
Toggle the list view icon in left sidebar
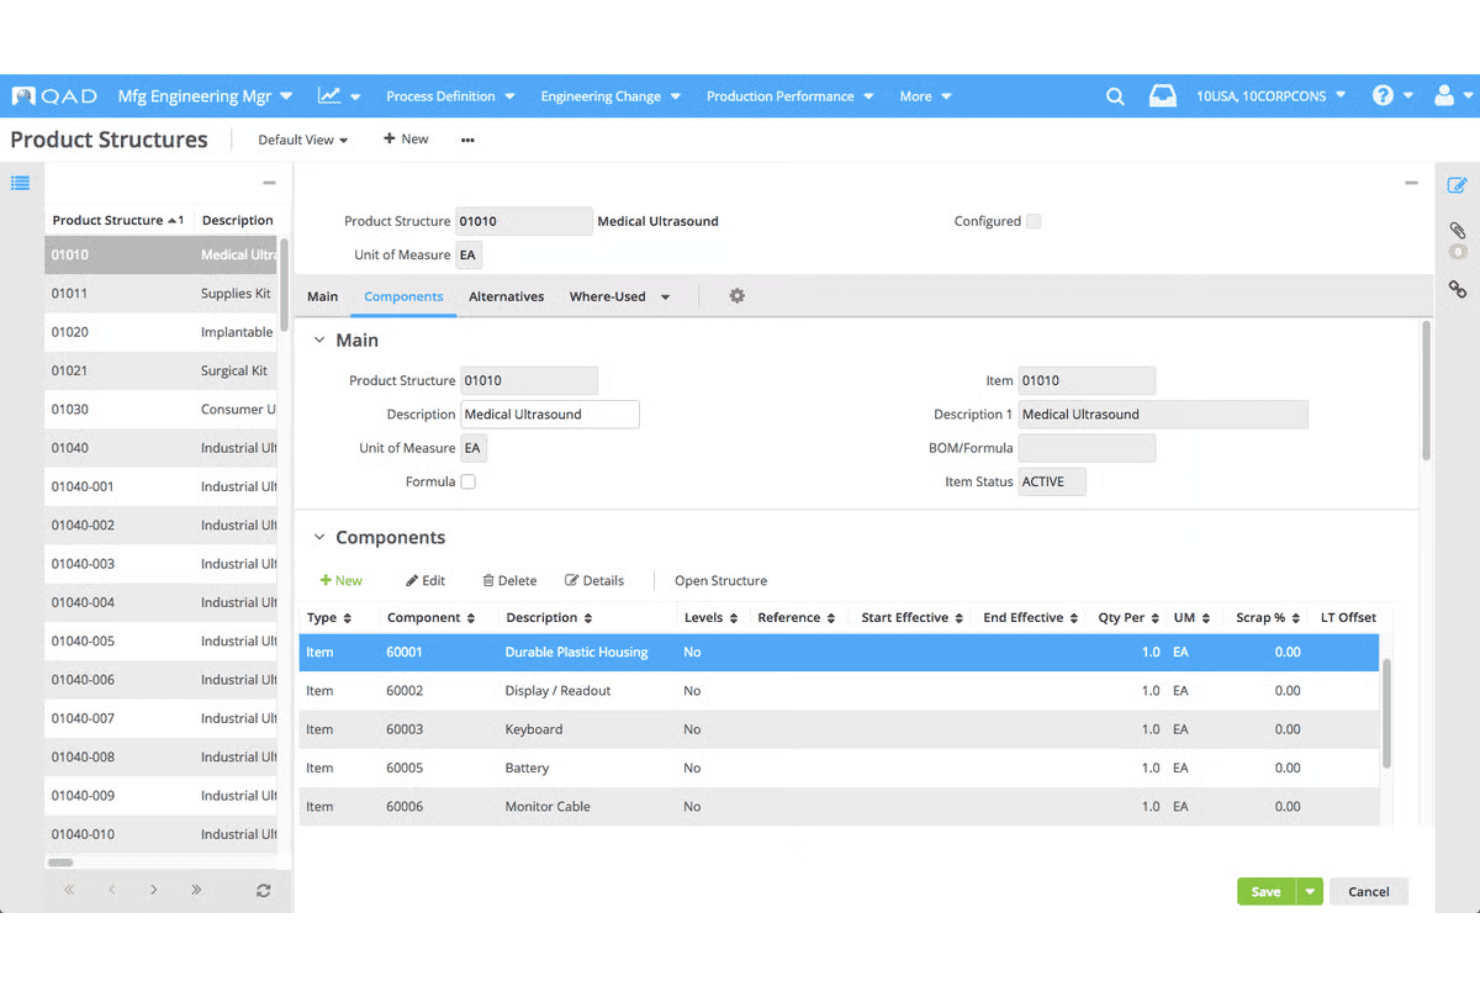[x=20, y=183]
